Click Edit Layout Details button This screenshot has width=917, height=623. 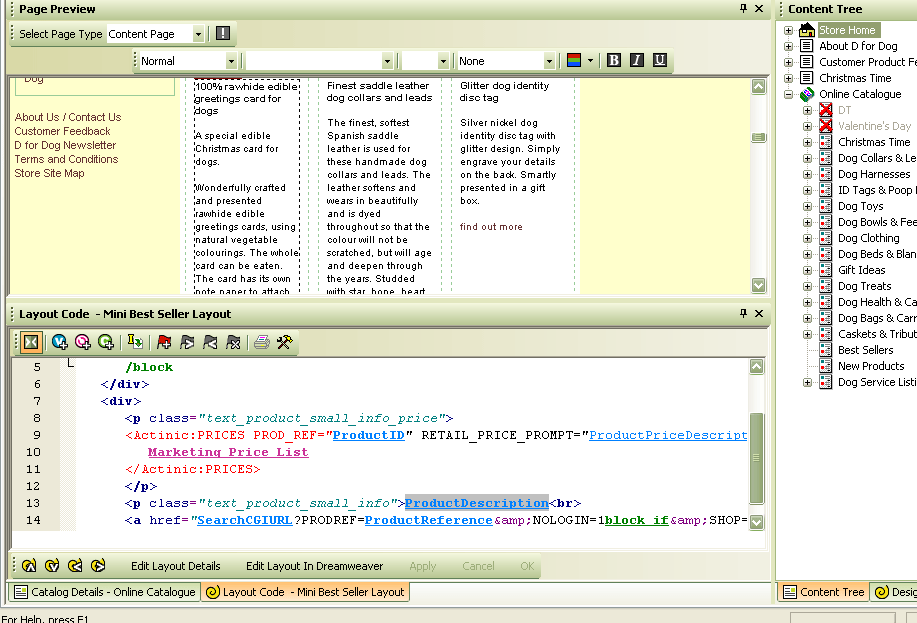(175, 566)
